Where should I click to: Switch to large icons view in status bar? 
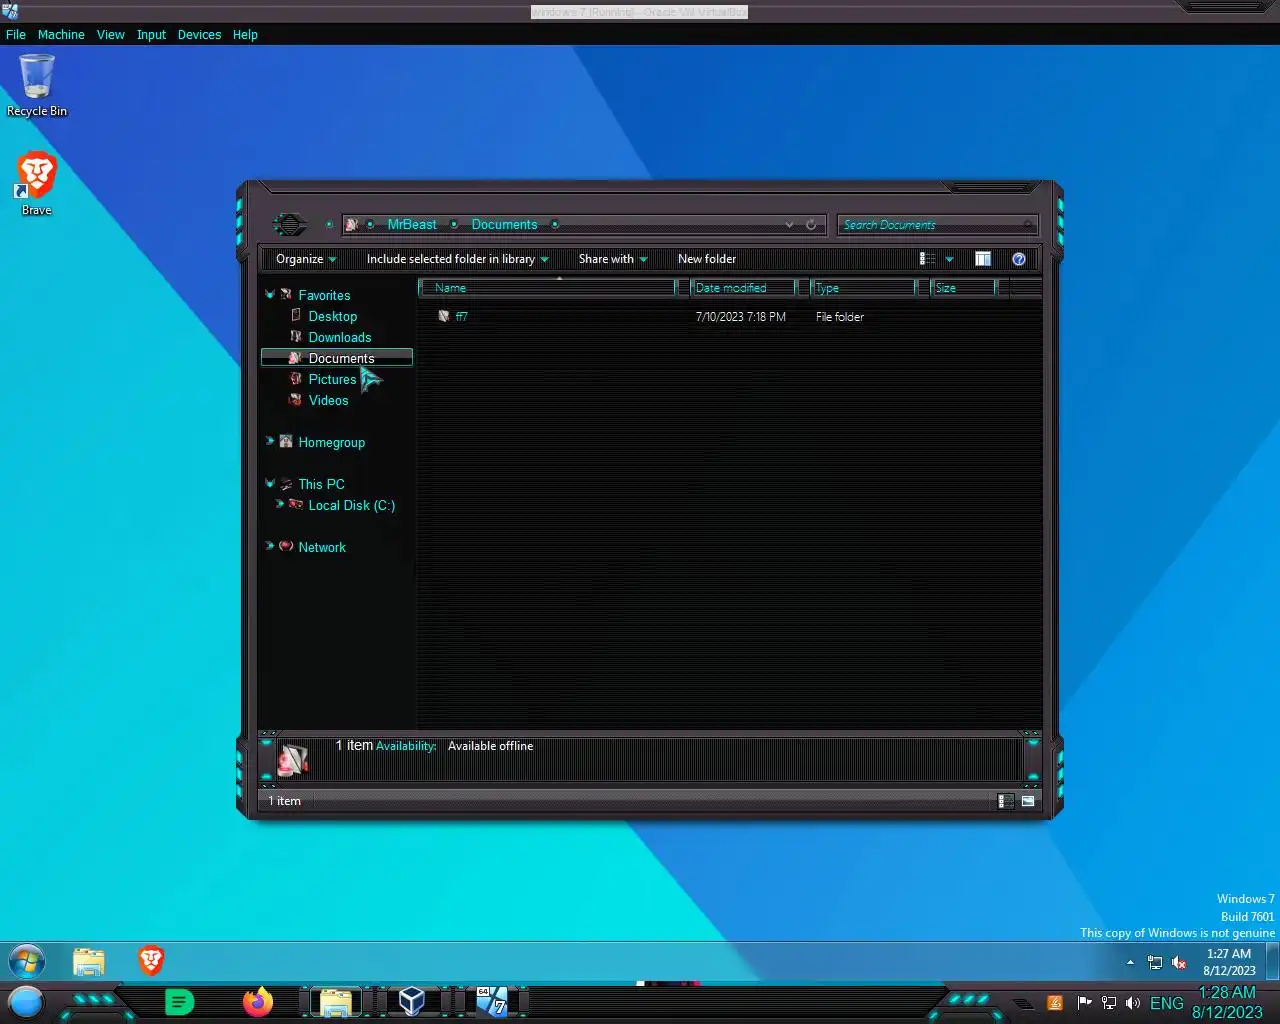(1028, 801)
